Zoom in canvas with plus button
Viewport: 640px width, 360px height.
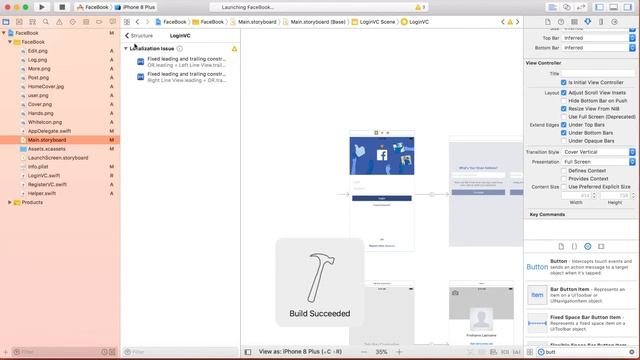399,352
